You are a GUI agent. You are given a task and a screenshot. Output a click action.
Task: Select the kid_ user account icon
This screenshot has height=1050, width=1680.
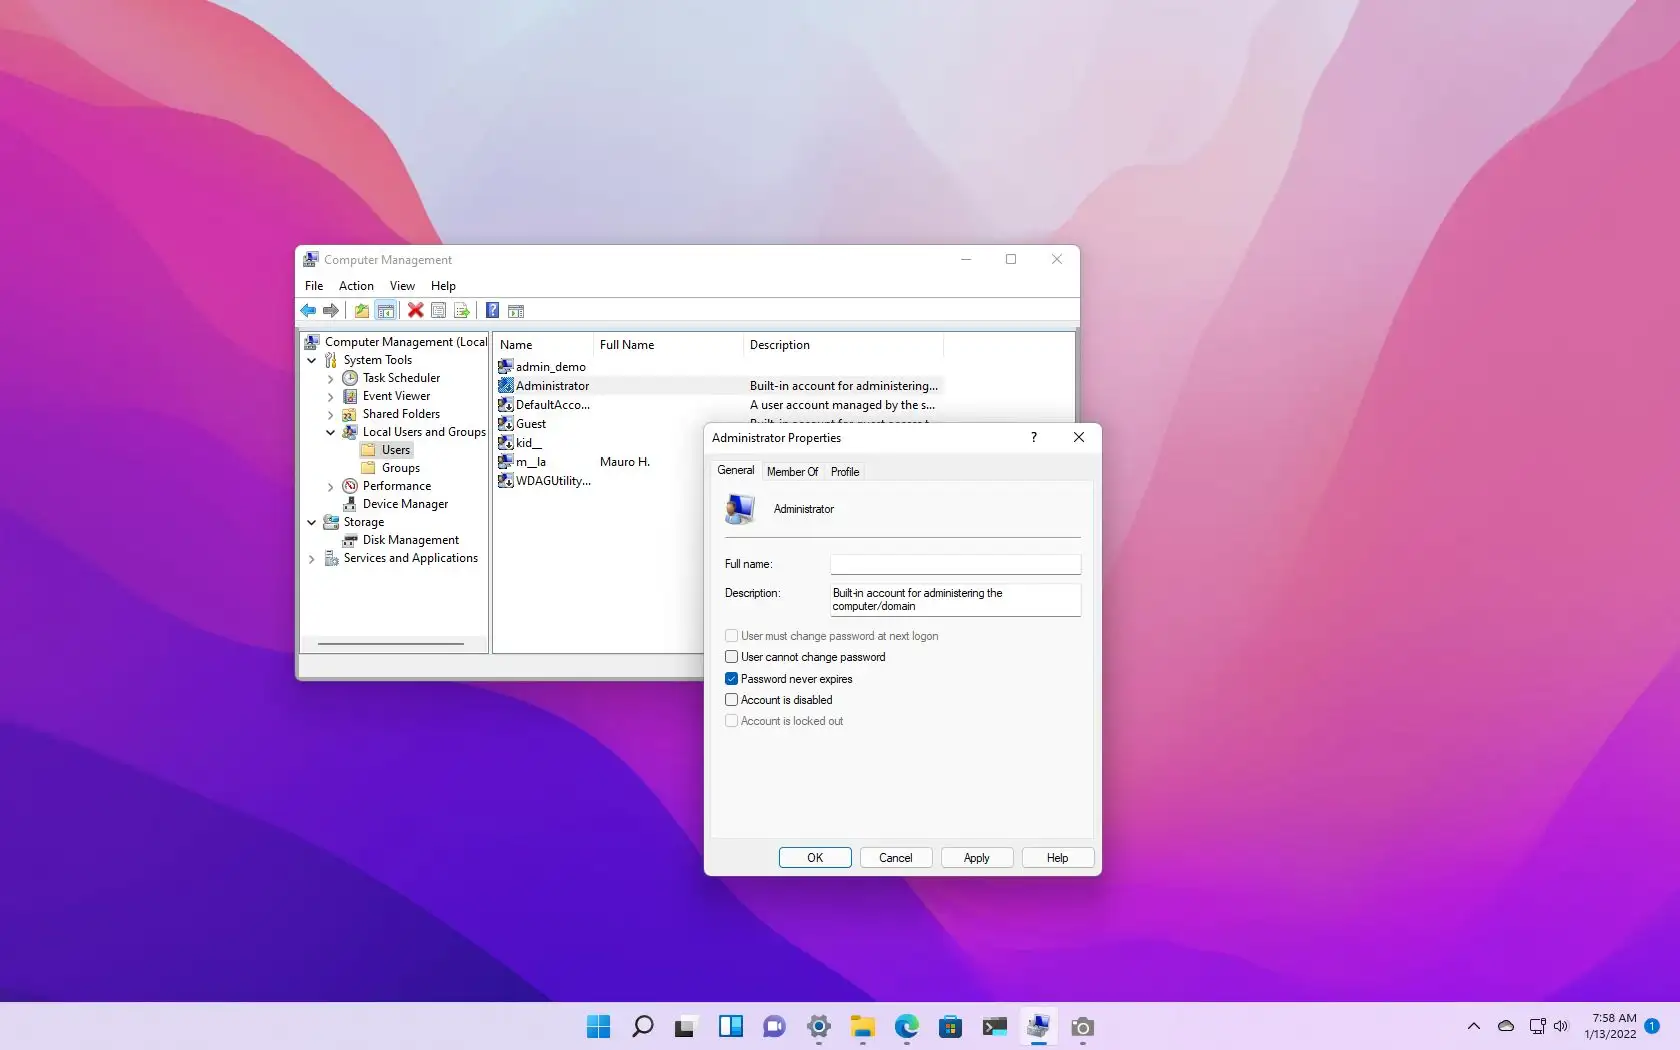coord(506,443)
